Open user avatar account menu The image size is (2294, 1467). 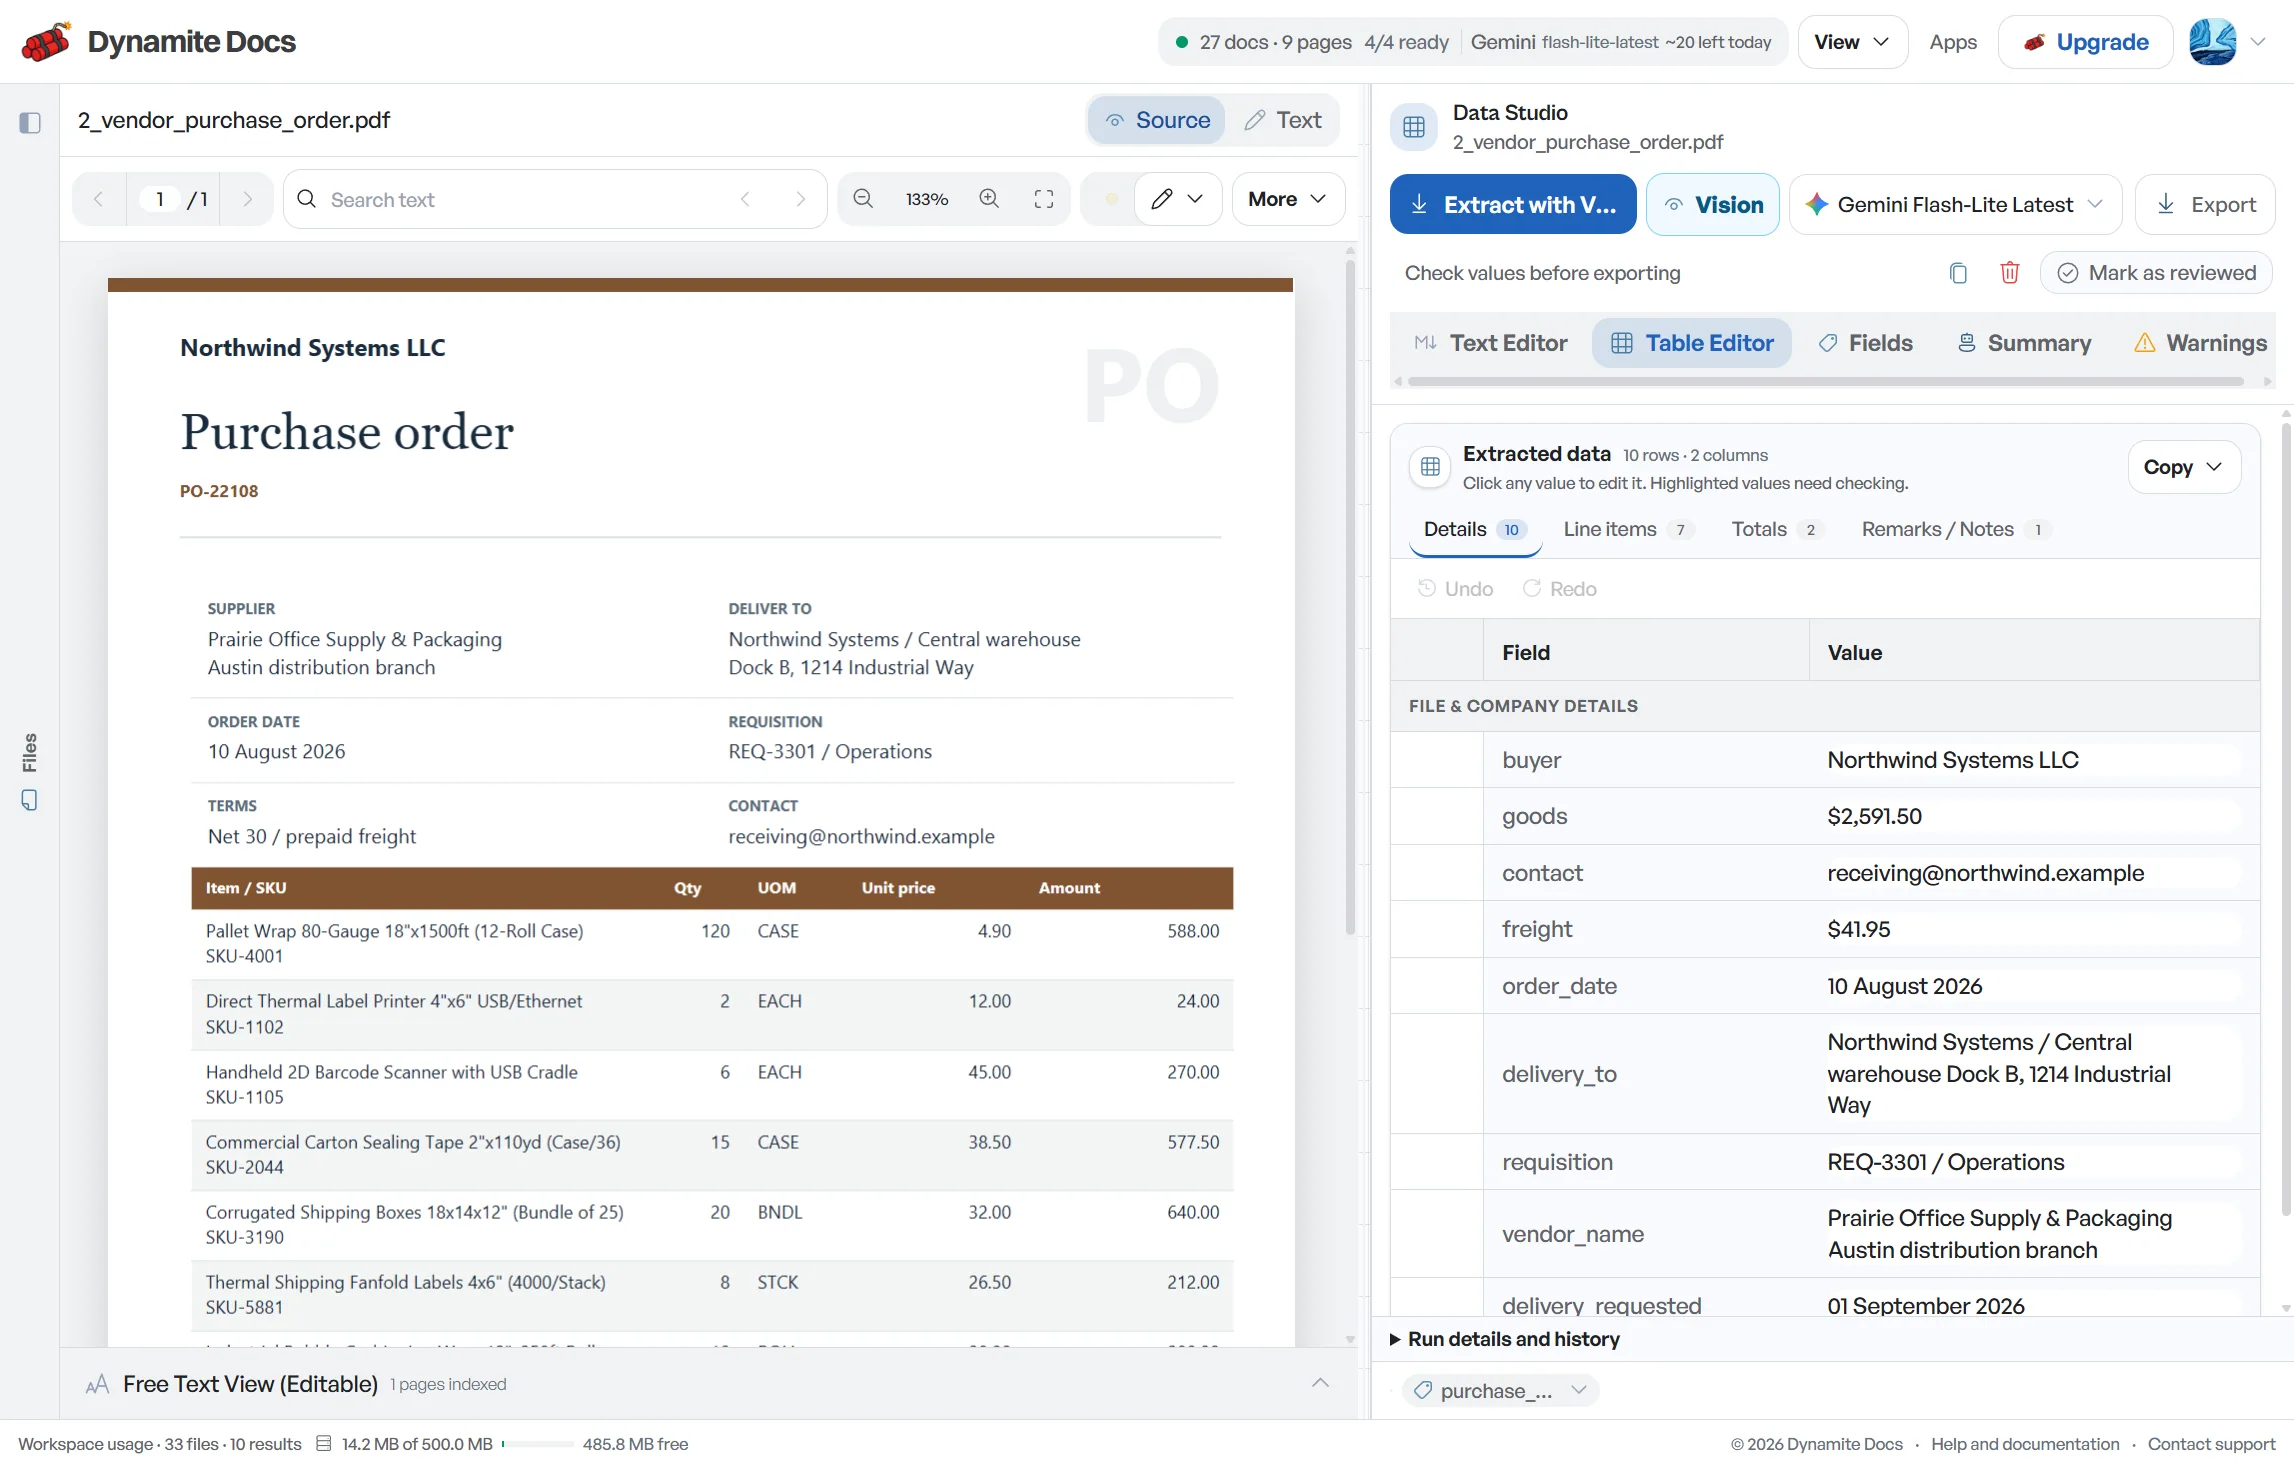coord(2212,42)
